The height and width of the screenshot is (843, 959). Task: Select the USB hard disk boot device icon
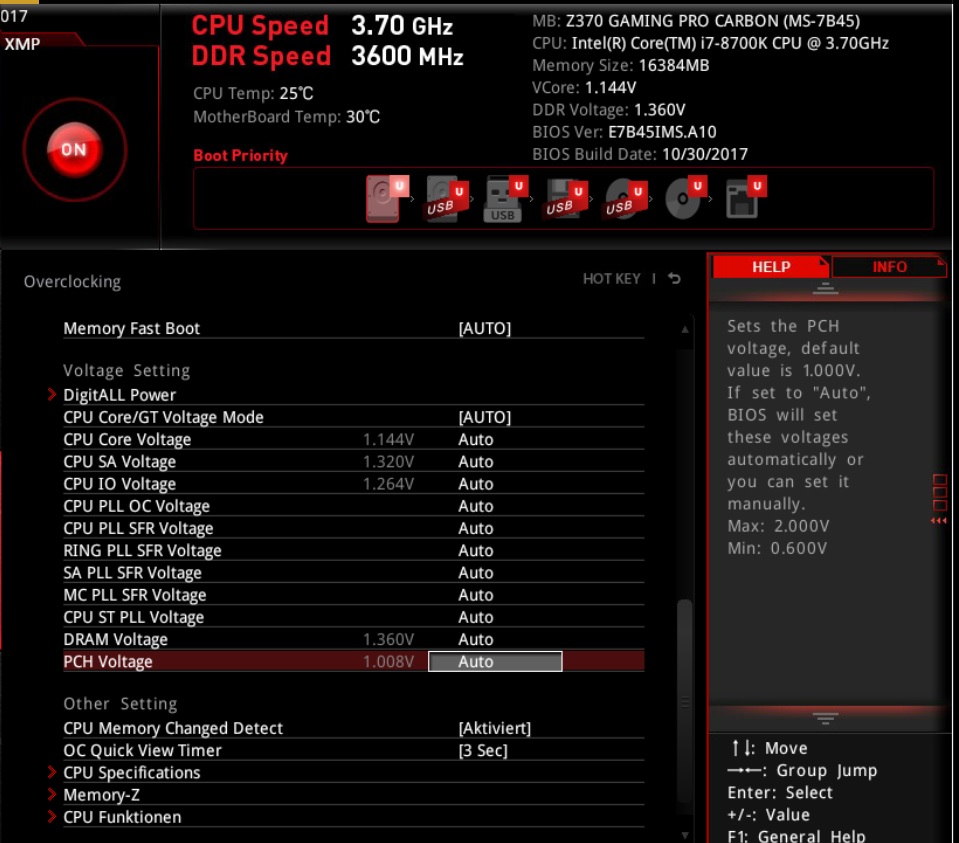pyautogui.click(x=446, y=198)
